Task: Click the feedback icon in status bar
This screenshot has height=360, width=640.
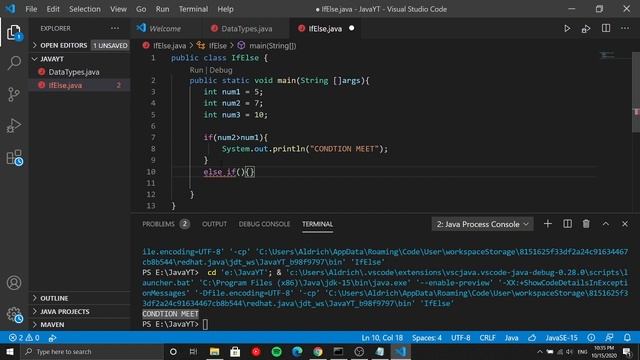Action: click(609, 338)
